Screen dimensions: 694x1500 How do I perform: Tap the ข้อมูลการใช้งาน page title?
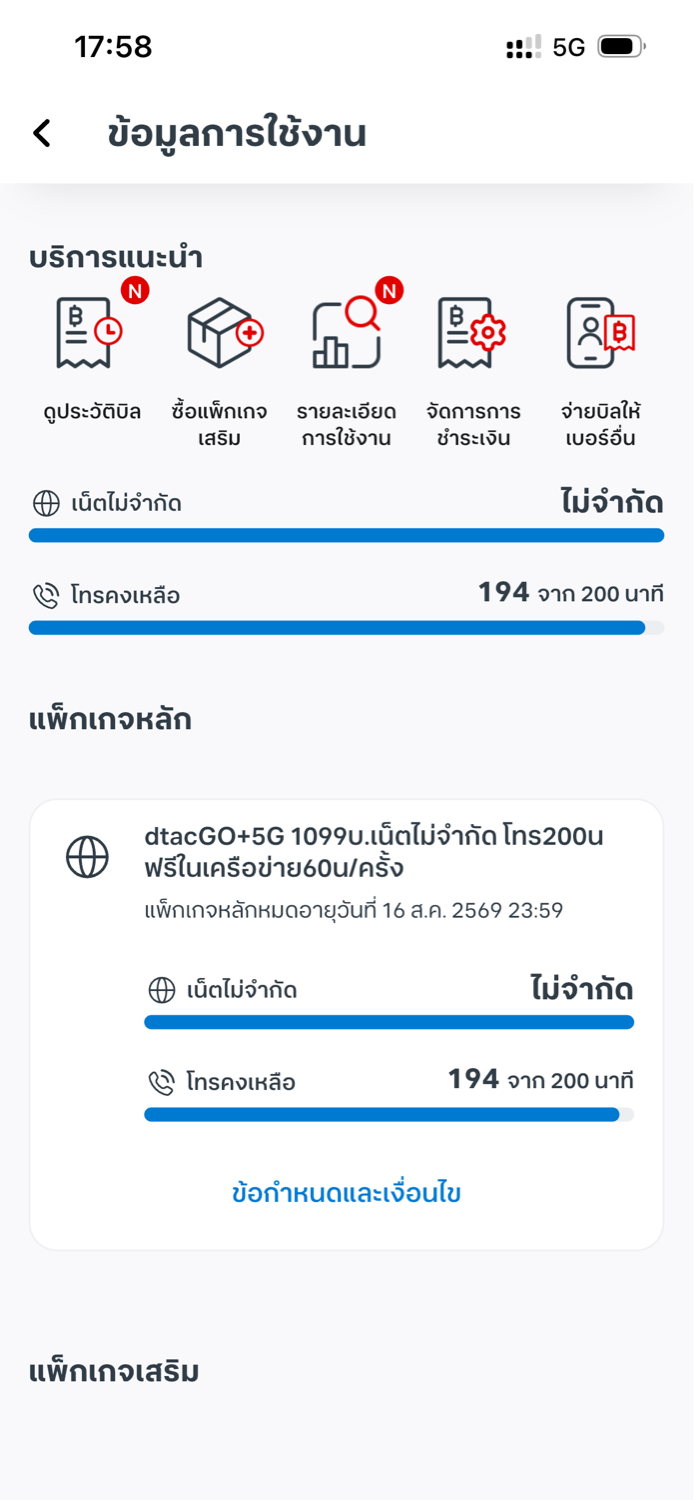coord(237,133)
